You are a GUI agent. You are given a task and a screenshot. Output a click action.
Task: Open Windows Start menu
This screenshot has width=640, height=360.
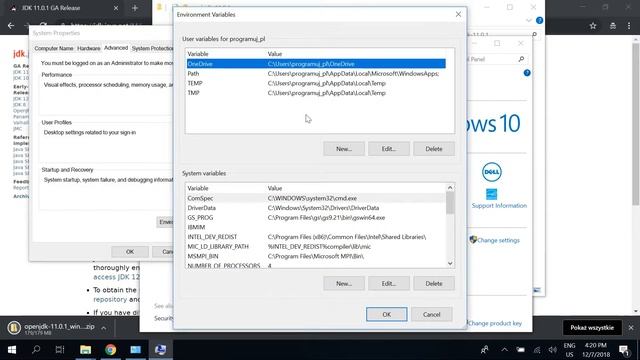tap(12, 350)
